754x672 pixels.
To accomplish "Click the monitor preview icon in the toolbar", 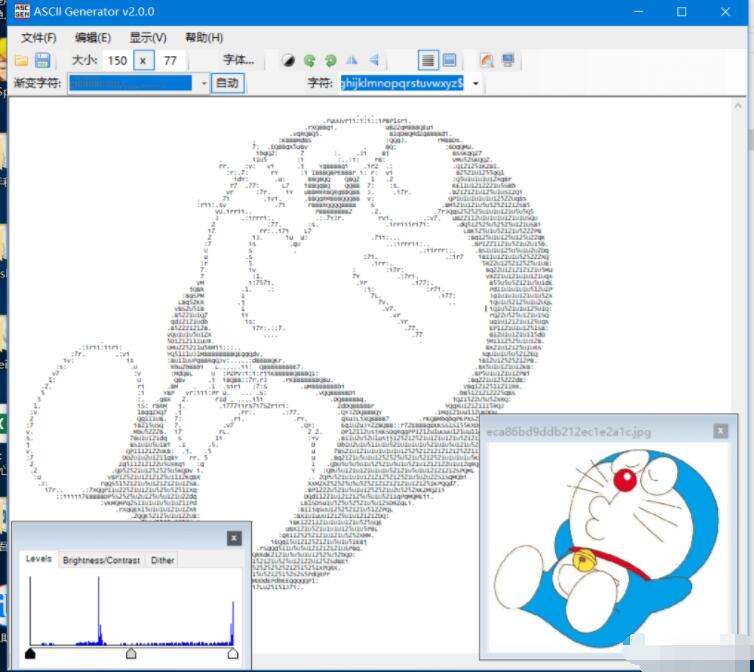I will click(x=508, y=60).
